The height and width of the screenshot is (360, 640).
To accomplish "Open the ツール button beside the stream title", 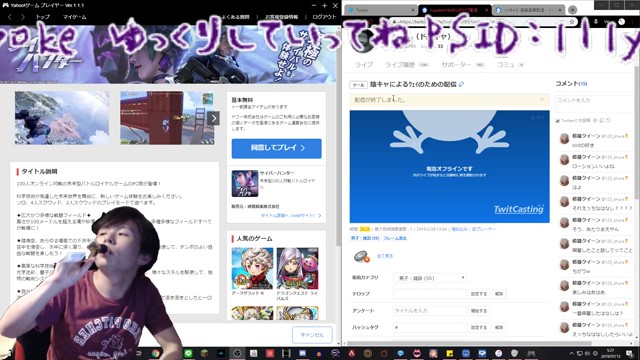I will (358, 85).
